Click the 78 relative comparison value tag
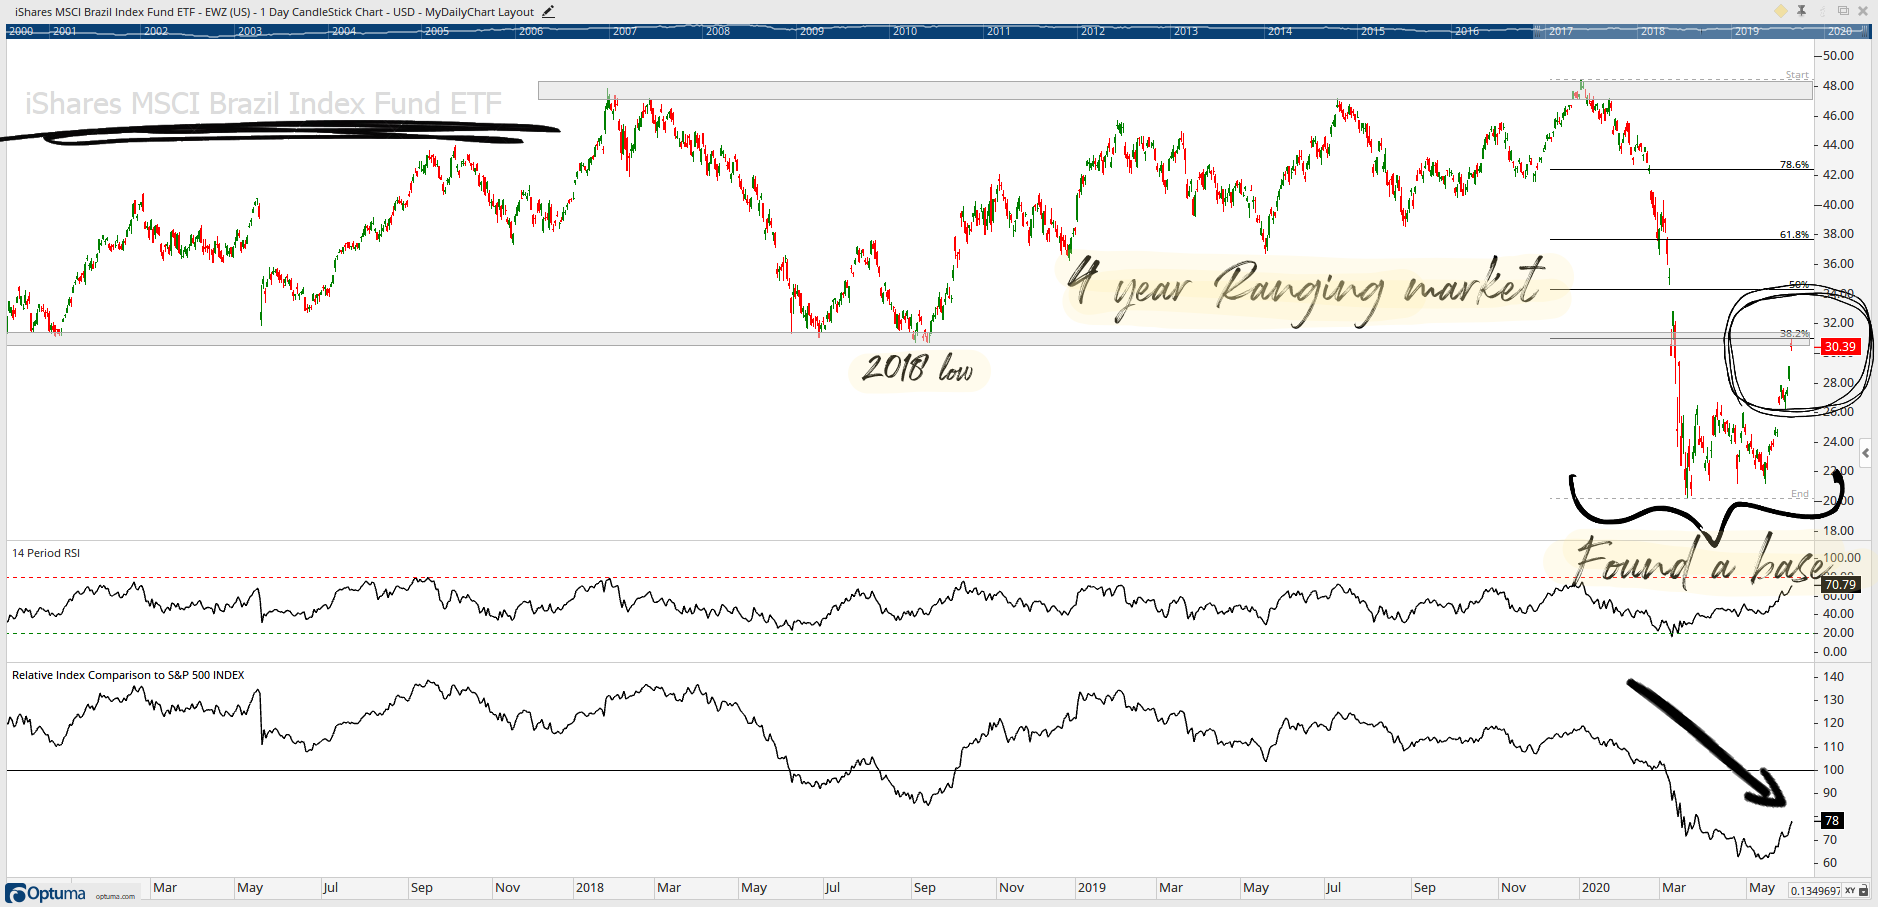The height and width of the screenshot is (907, 1878). pyautogui.click(x=1832, y=821)
